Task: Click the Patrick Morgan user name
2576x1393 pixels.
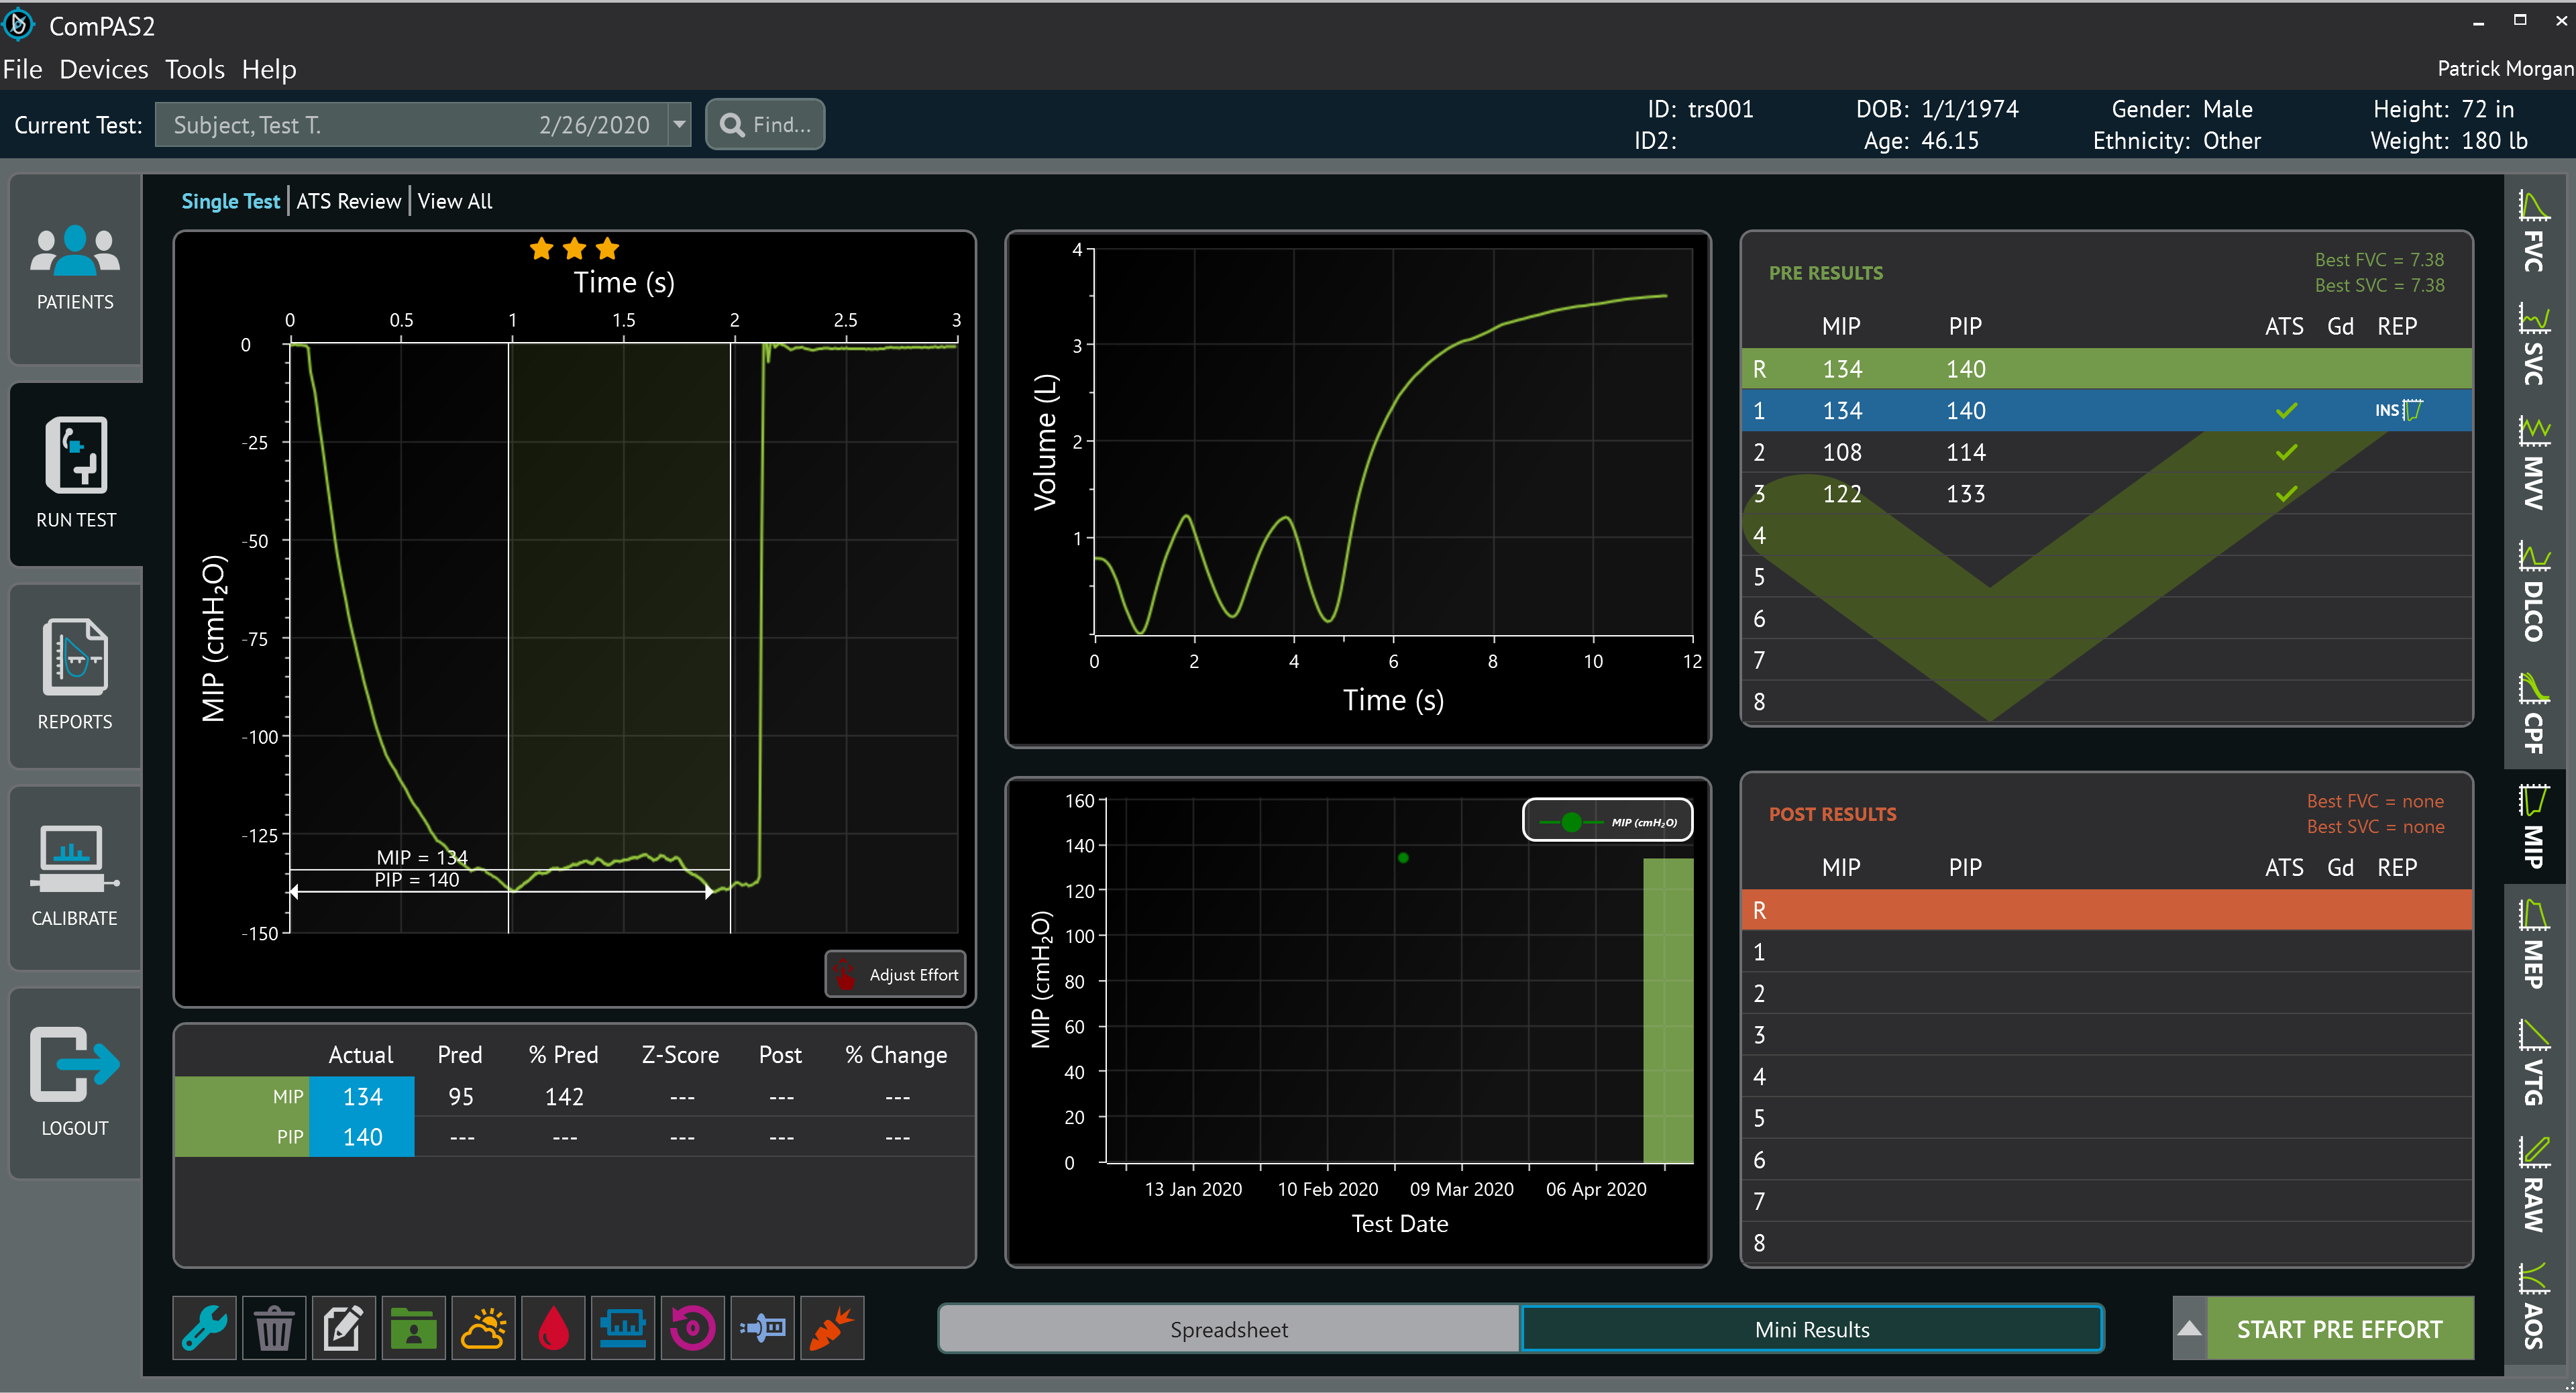Action: click(x=2505, y=68)
